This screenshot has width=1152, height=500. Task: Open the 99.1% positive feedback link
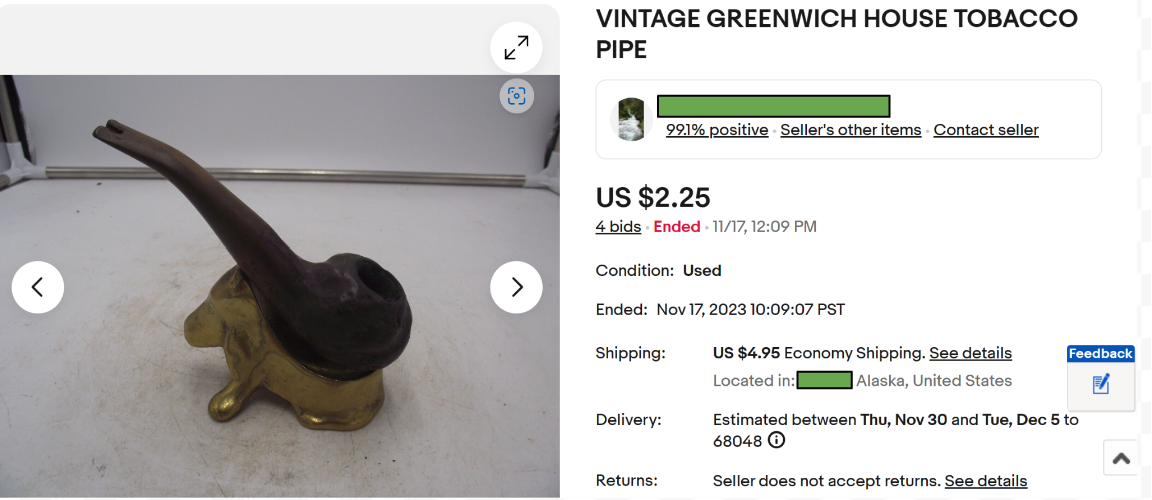(x=717, y=130)
